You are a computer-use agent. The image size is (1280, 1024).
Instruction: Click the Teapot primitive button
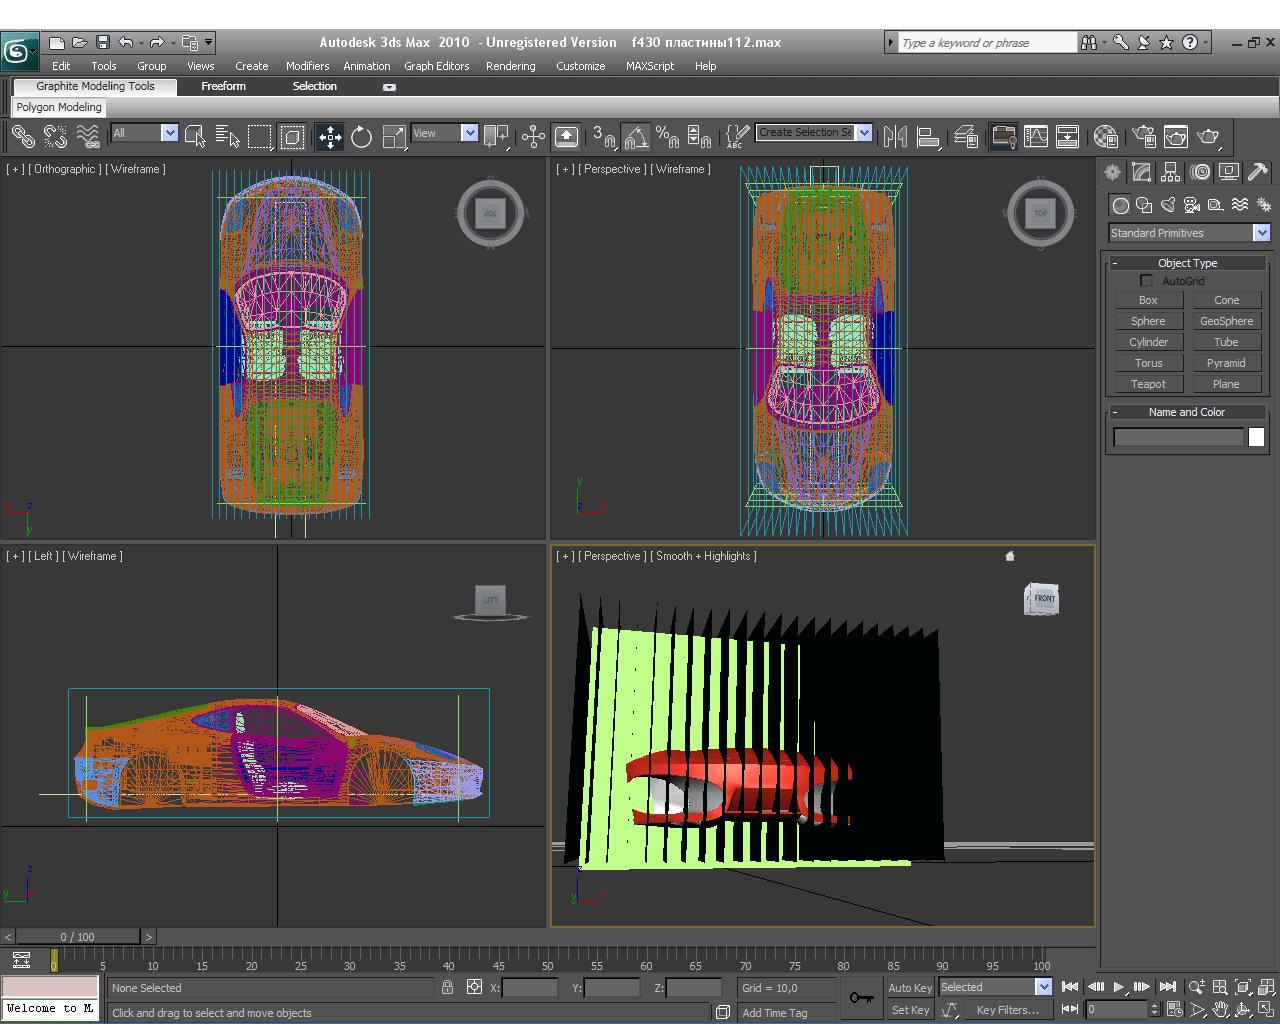pyautogui.click(x=1148, y=384)
